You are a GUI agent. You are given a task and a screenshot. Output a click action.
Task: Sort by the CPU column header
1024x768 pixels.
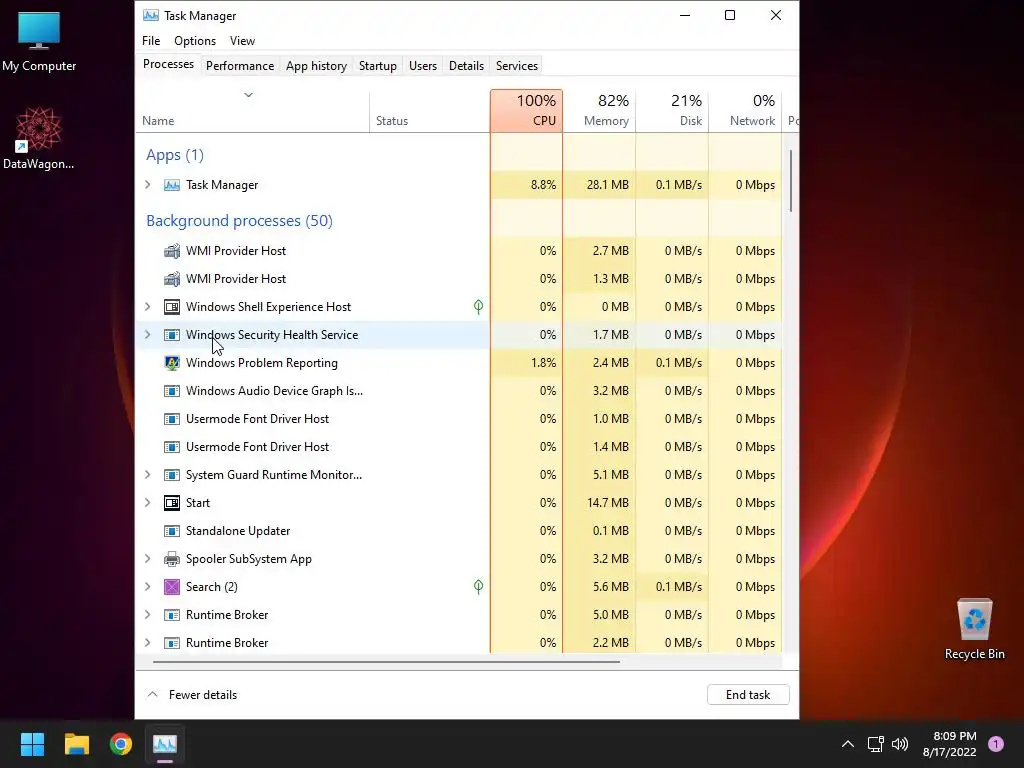(x=526, y=110)
